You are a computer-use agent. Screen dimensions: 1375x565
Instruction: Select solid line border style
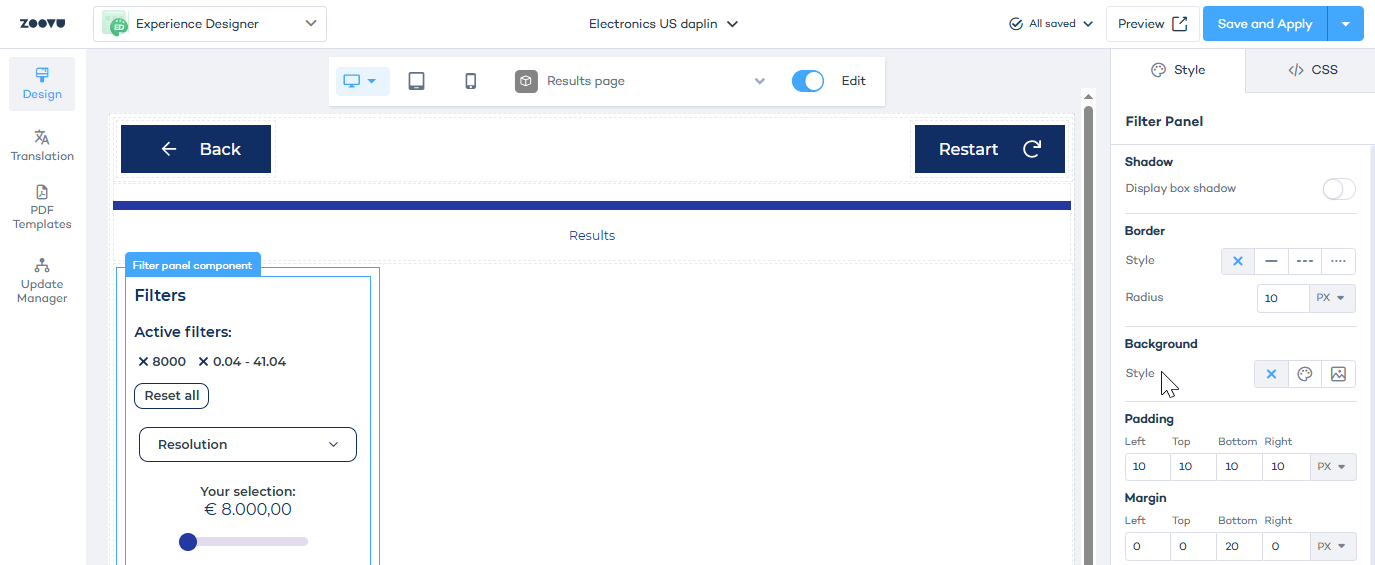tap(1271, 261)
